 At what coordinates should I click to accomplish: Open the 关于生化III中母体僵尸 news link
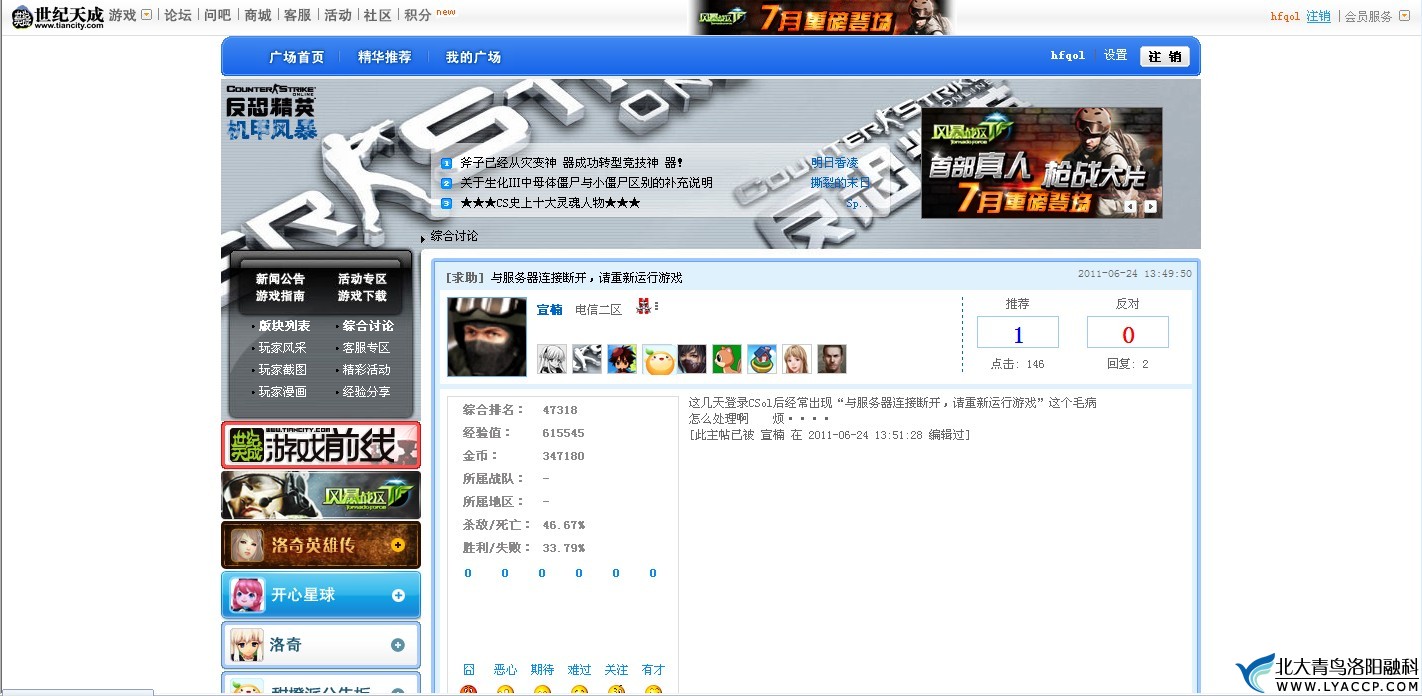[586, 183]
